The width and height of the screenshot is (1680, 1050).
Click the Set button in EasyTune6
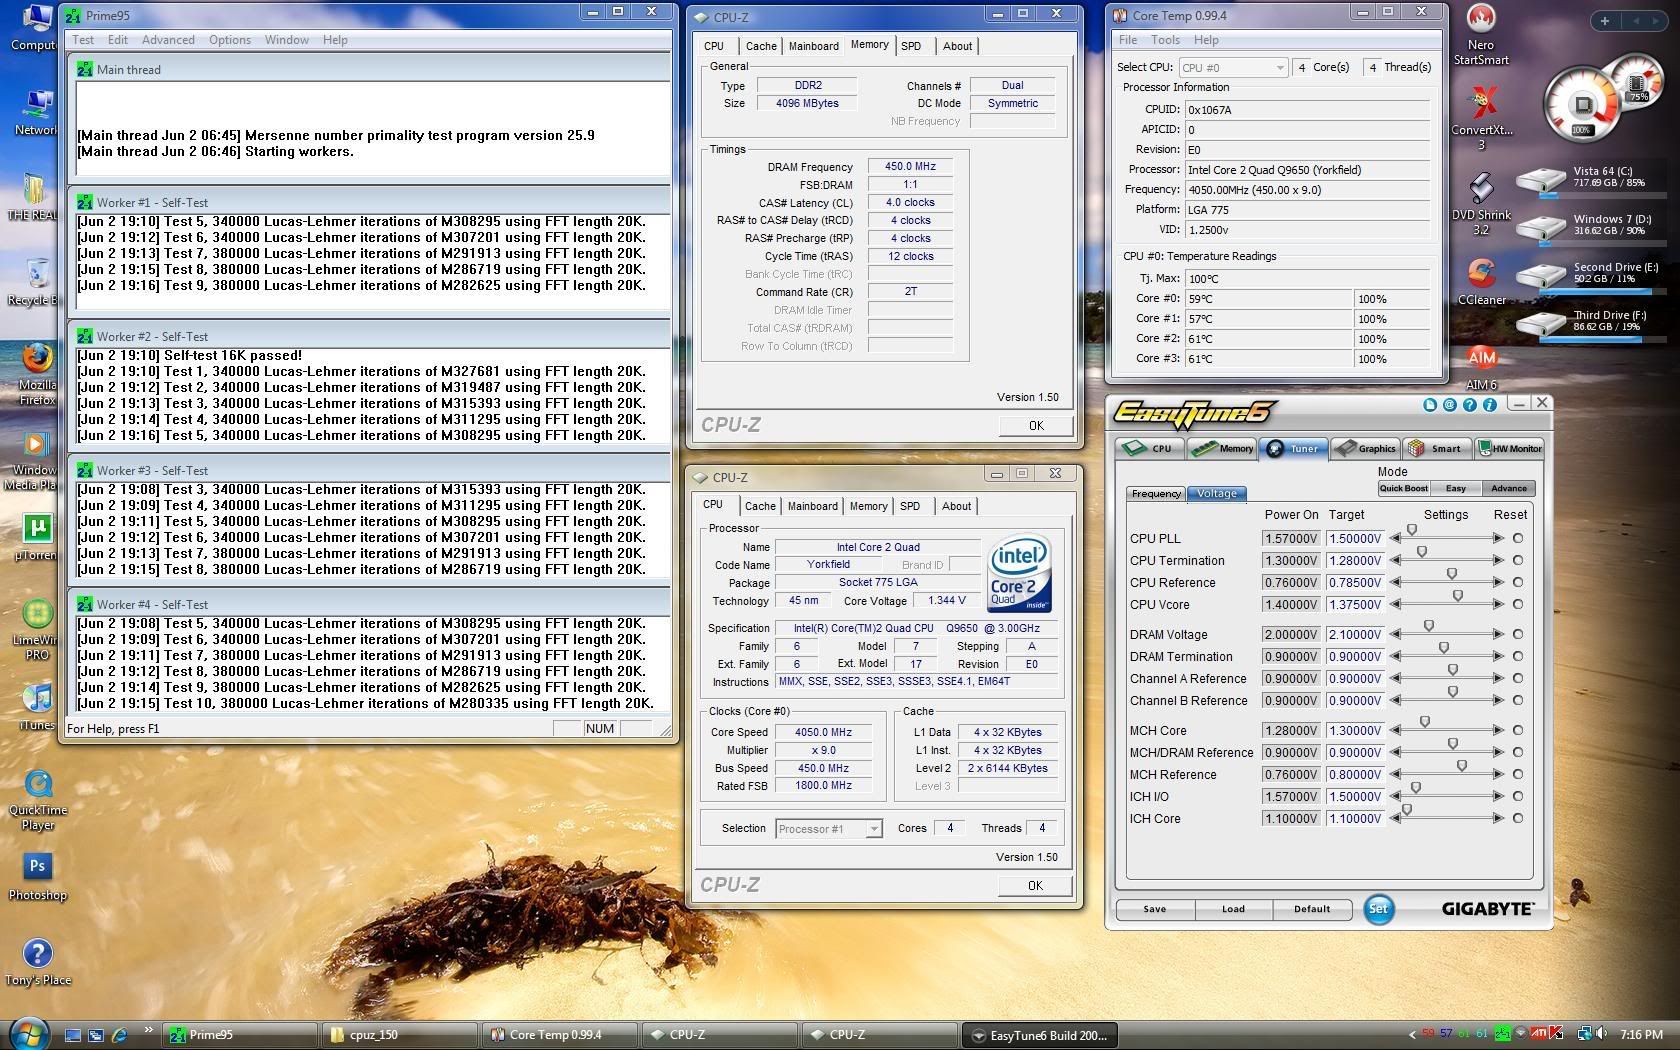pos(1378,908)
